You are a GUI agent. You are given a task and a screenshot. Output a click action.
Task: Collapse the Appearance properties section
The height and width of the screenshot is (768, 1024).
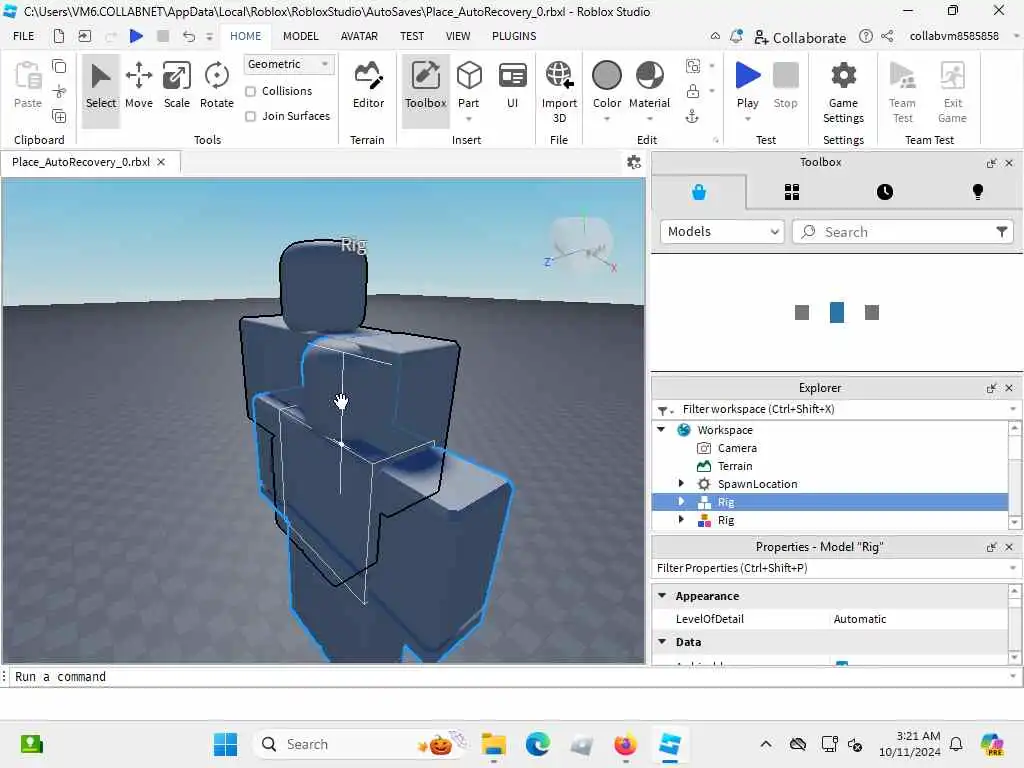coord(662,596)
